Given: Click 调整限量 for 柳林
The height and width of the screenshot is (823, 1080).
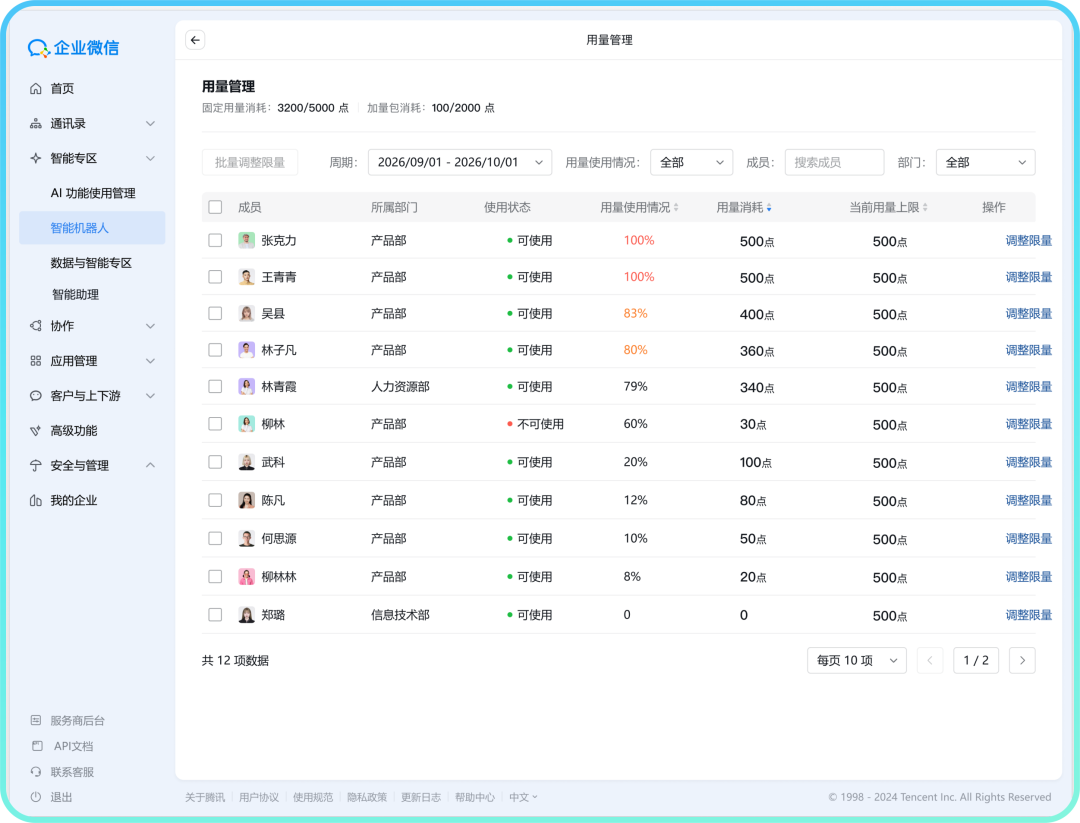Looking at the screenshot, I should 1028,424.
